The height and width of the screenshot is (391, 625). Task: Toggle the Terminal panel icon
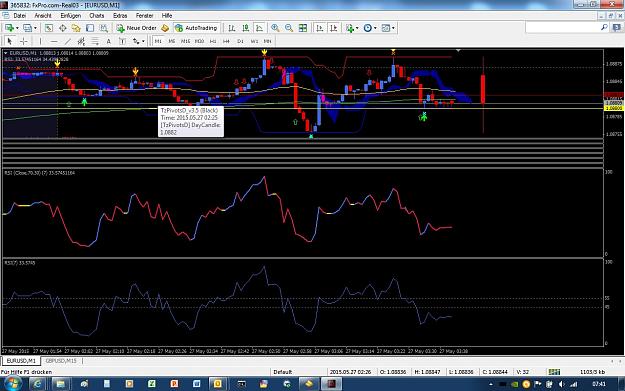click(90, 28)
